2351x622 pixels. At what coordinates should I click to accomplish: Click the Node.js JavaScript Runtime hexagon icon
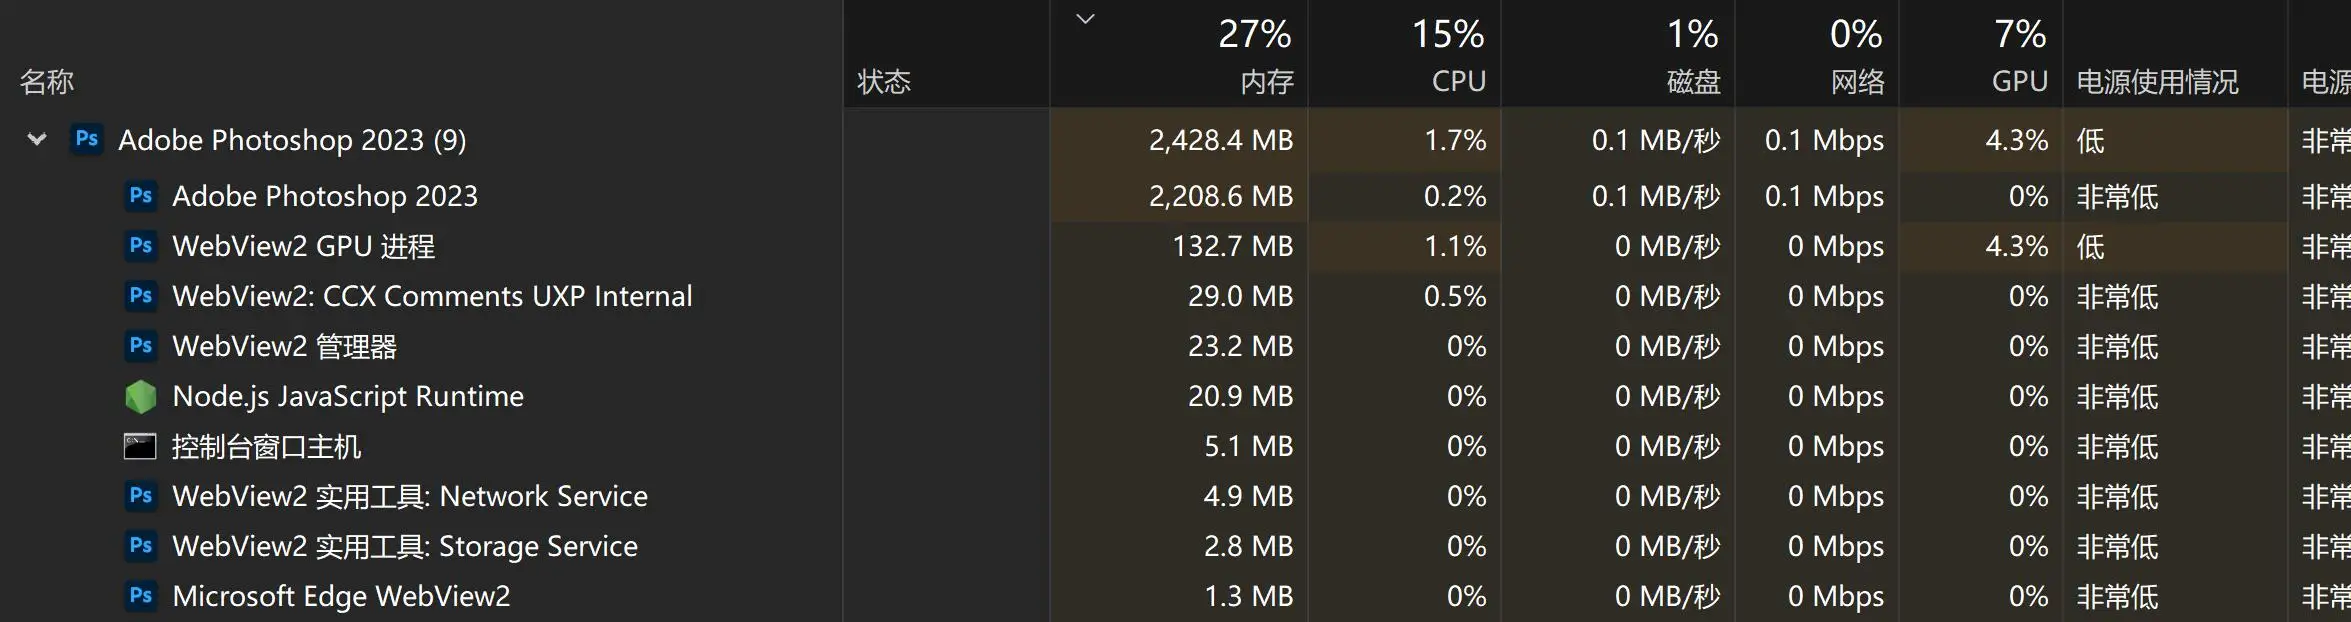click(141, 397)
